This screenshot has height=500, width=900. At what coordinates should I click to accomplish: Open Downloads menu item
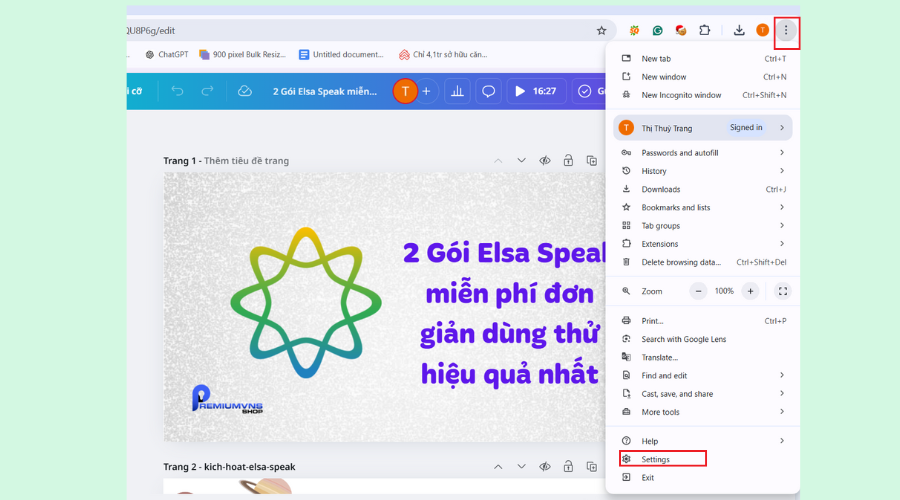(703, 189)
